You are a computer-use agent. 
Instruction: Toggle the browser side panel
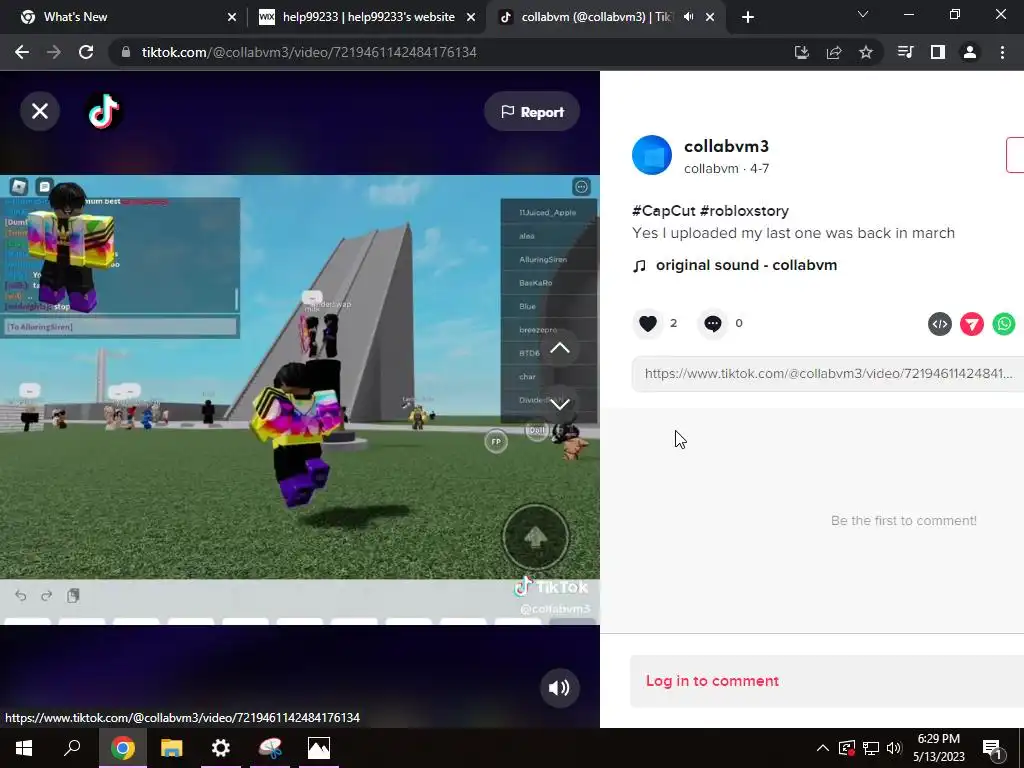(938, 52)
